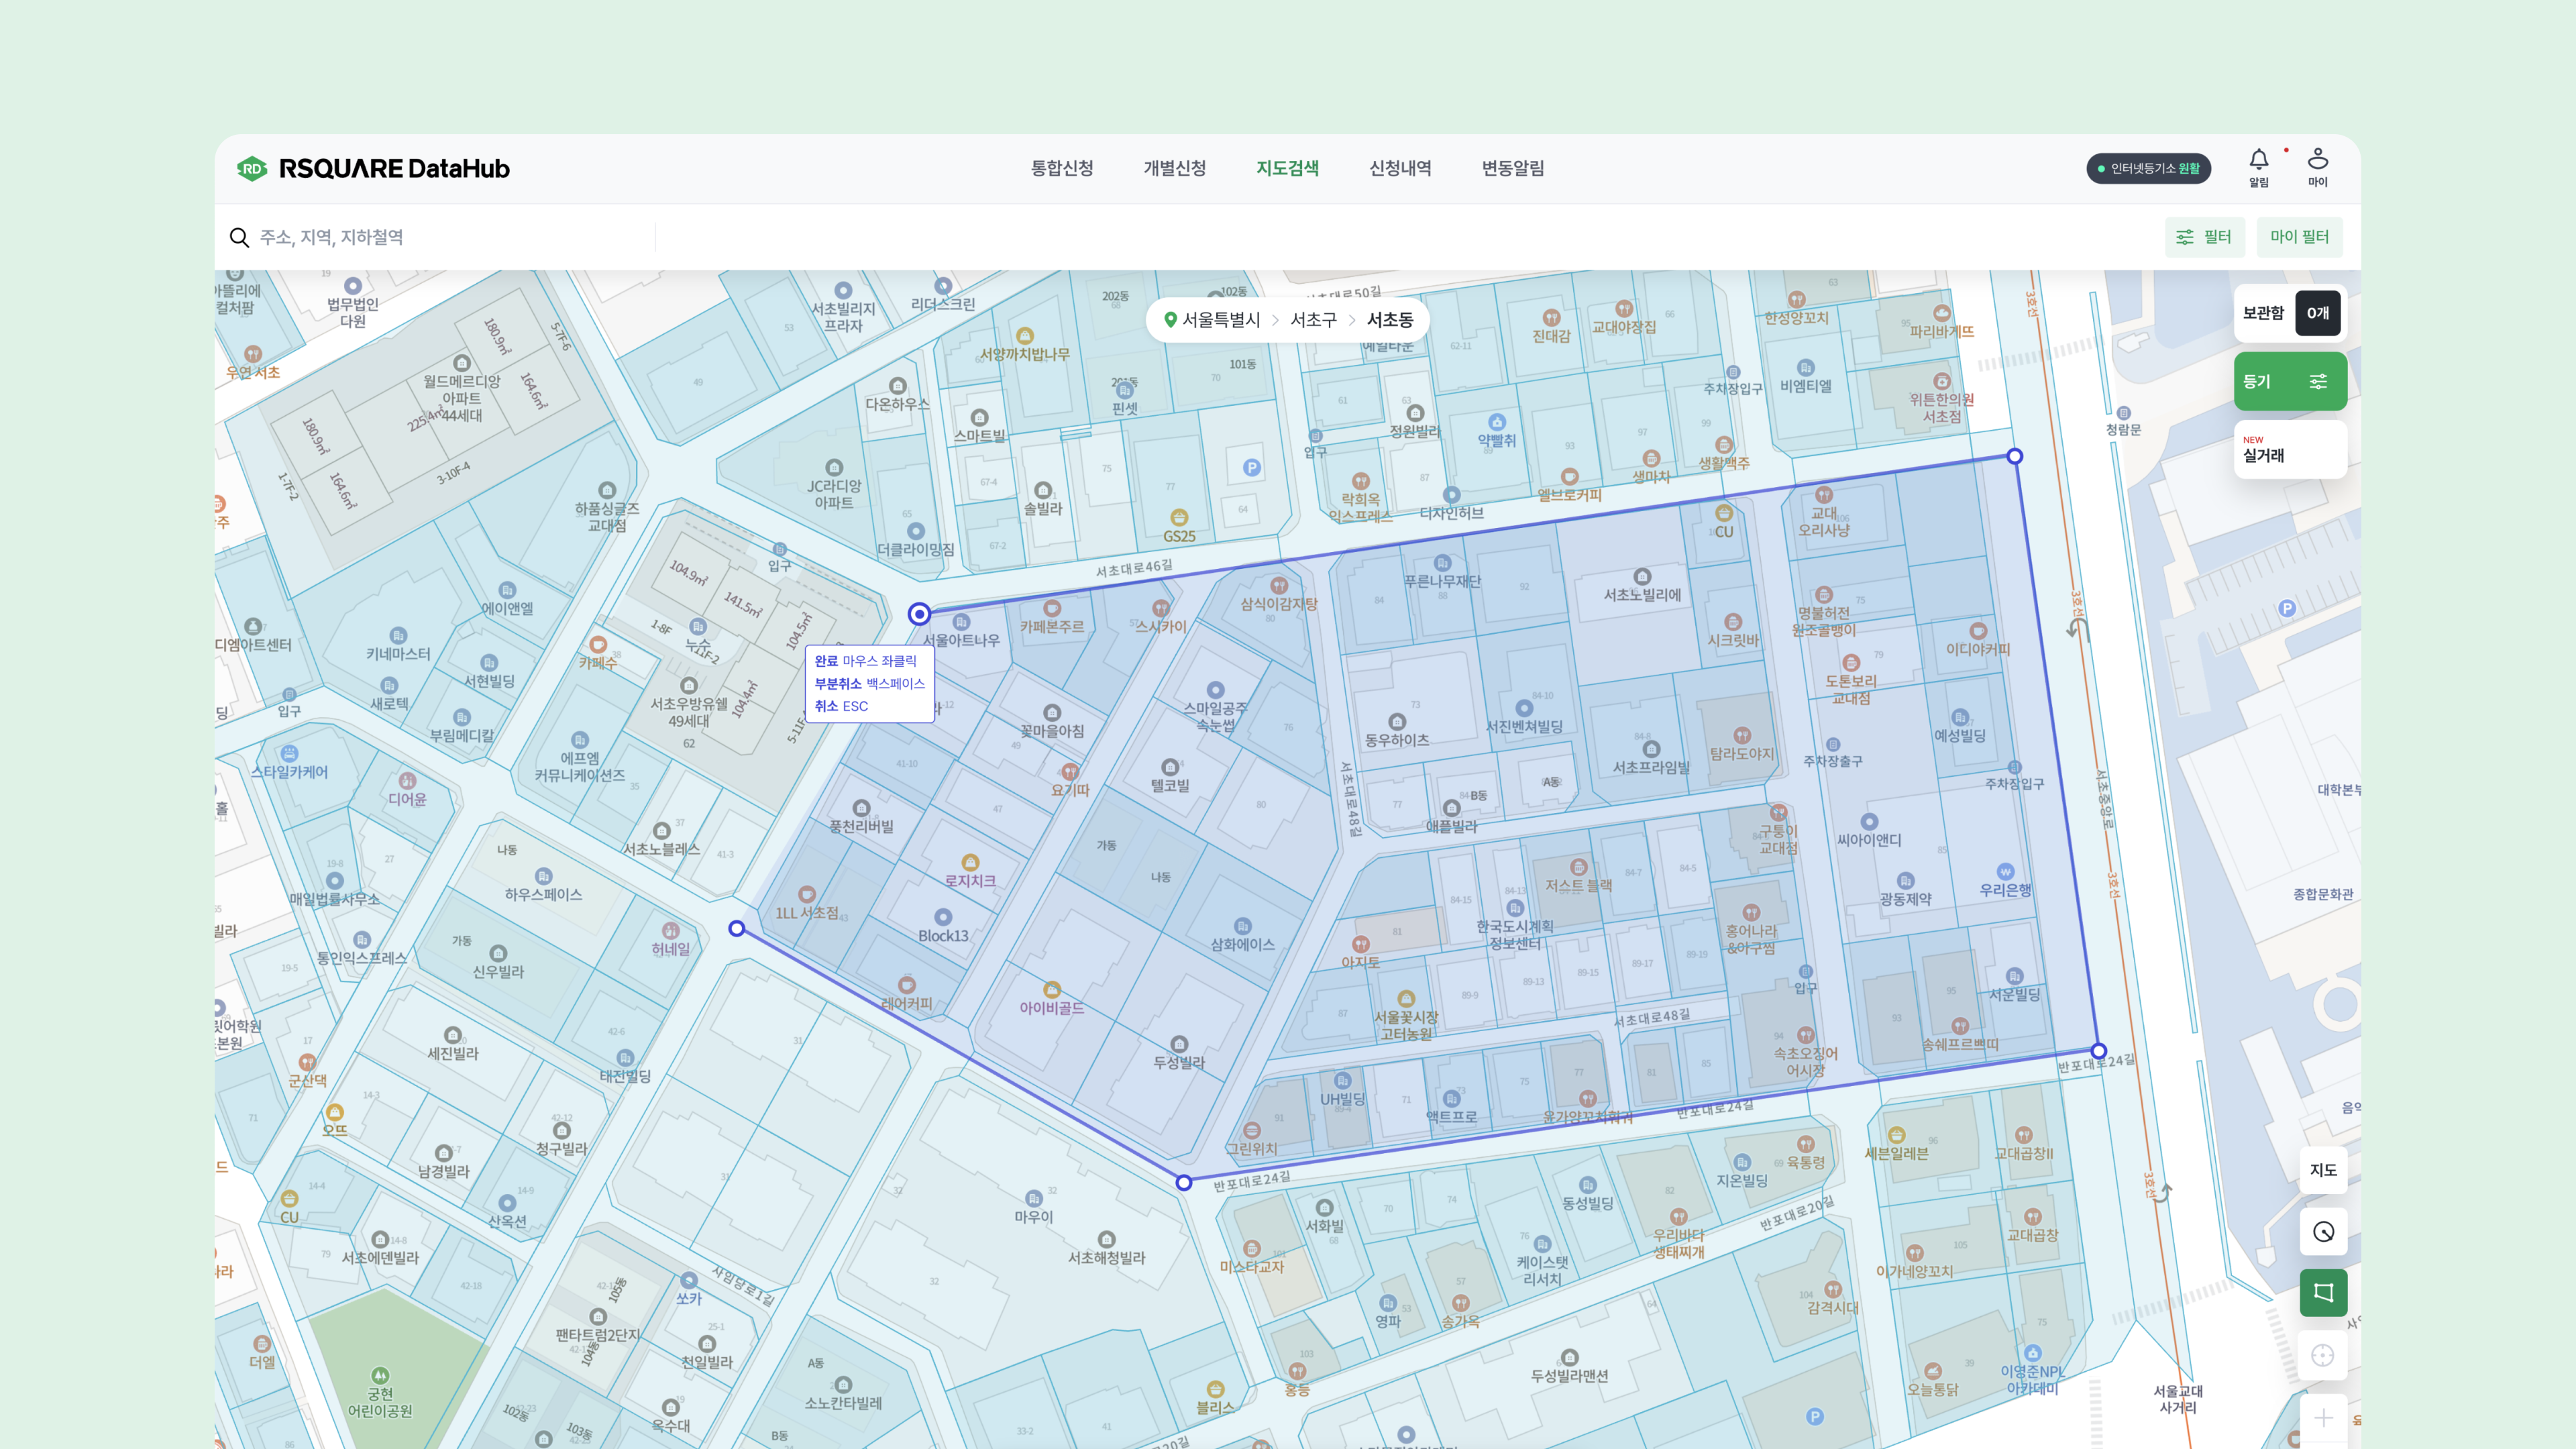Screen dimensions: 2576x1449
Task: Go to the 변동알림 menu tab
Action: [x=1512, y=168]
